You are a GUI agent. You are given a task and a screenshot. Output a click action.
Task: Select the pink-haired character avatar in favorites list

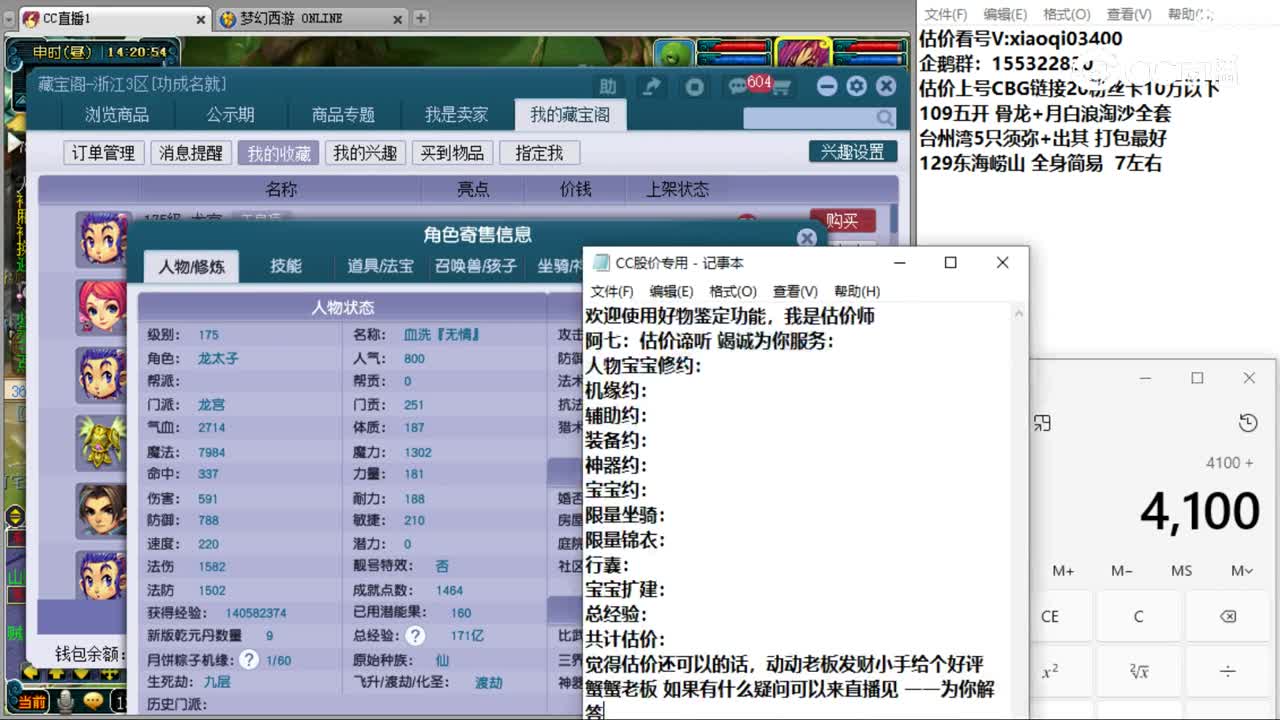102,306
